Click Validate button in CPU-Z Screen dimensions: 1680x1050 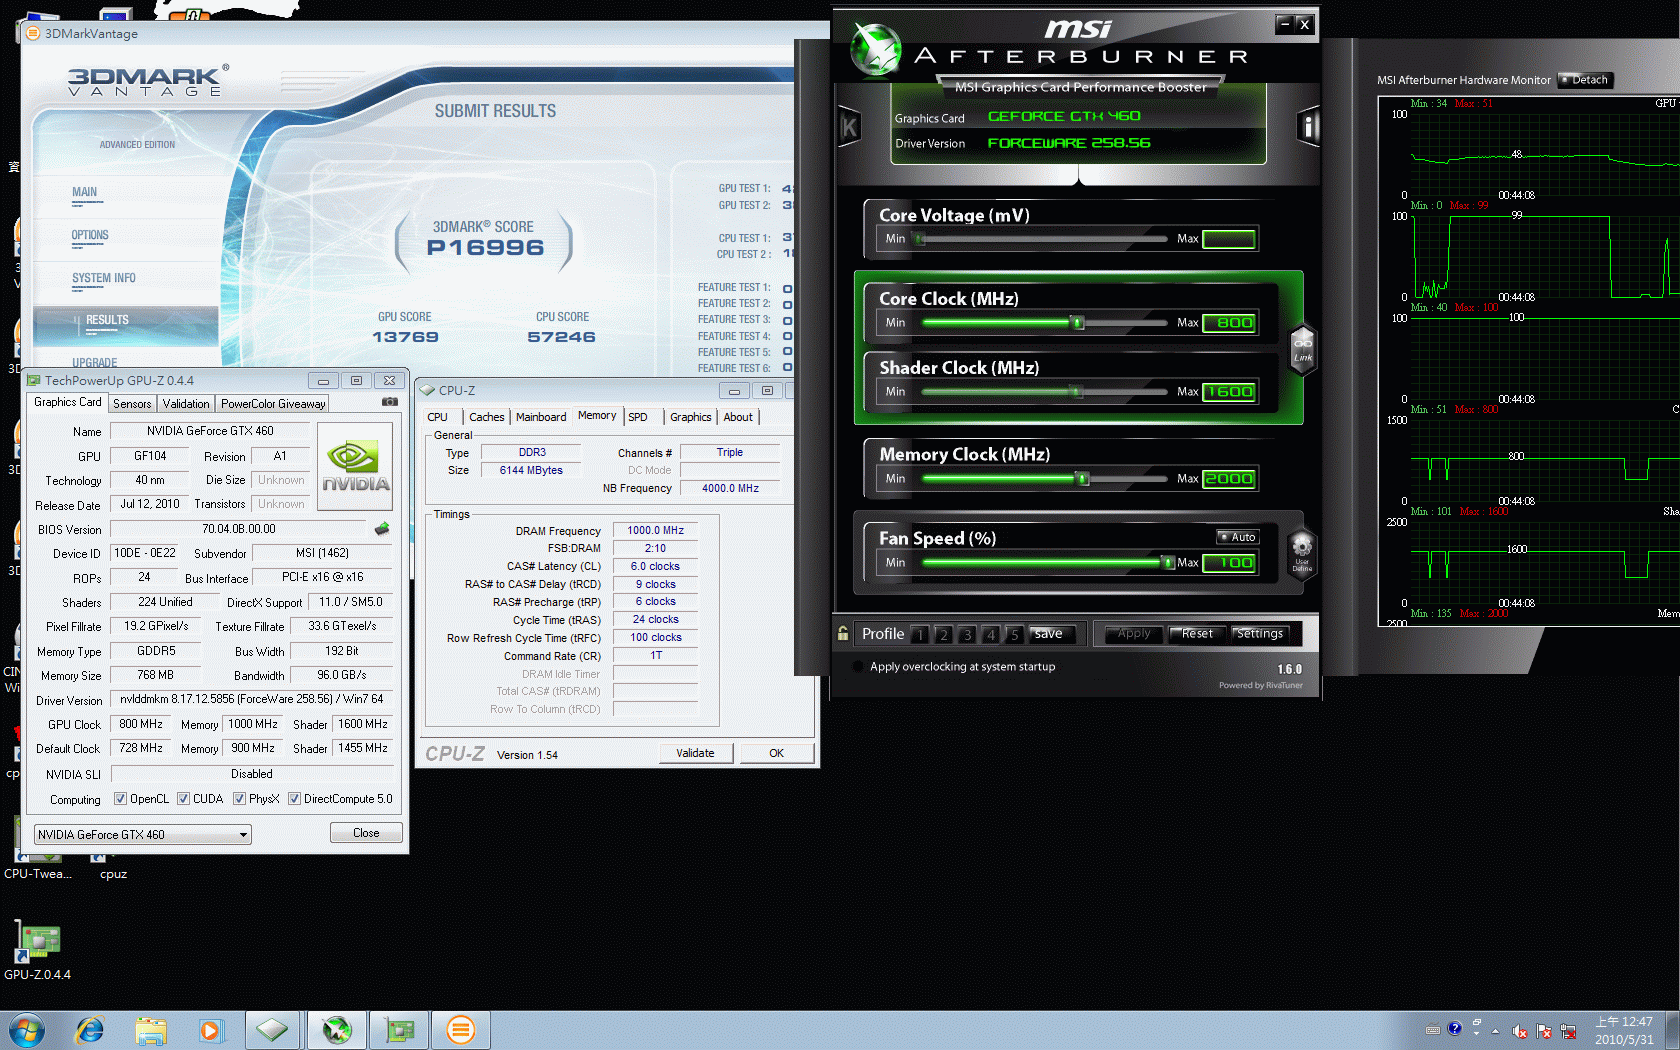[695, 753]
